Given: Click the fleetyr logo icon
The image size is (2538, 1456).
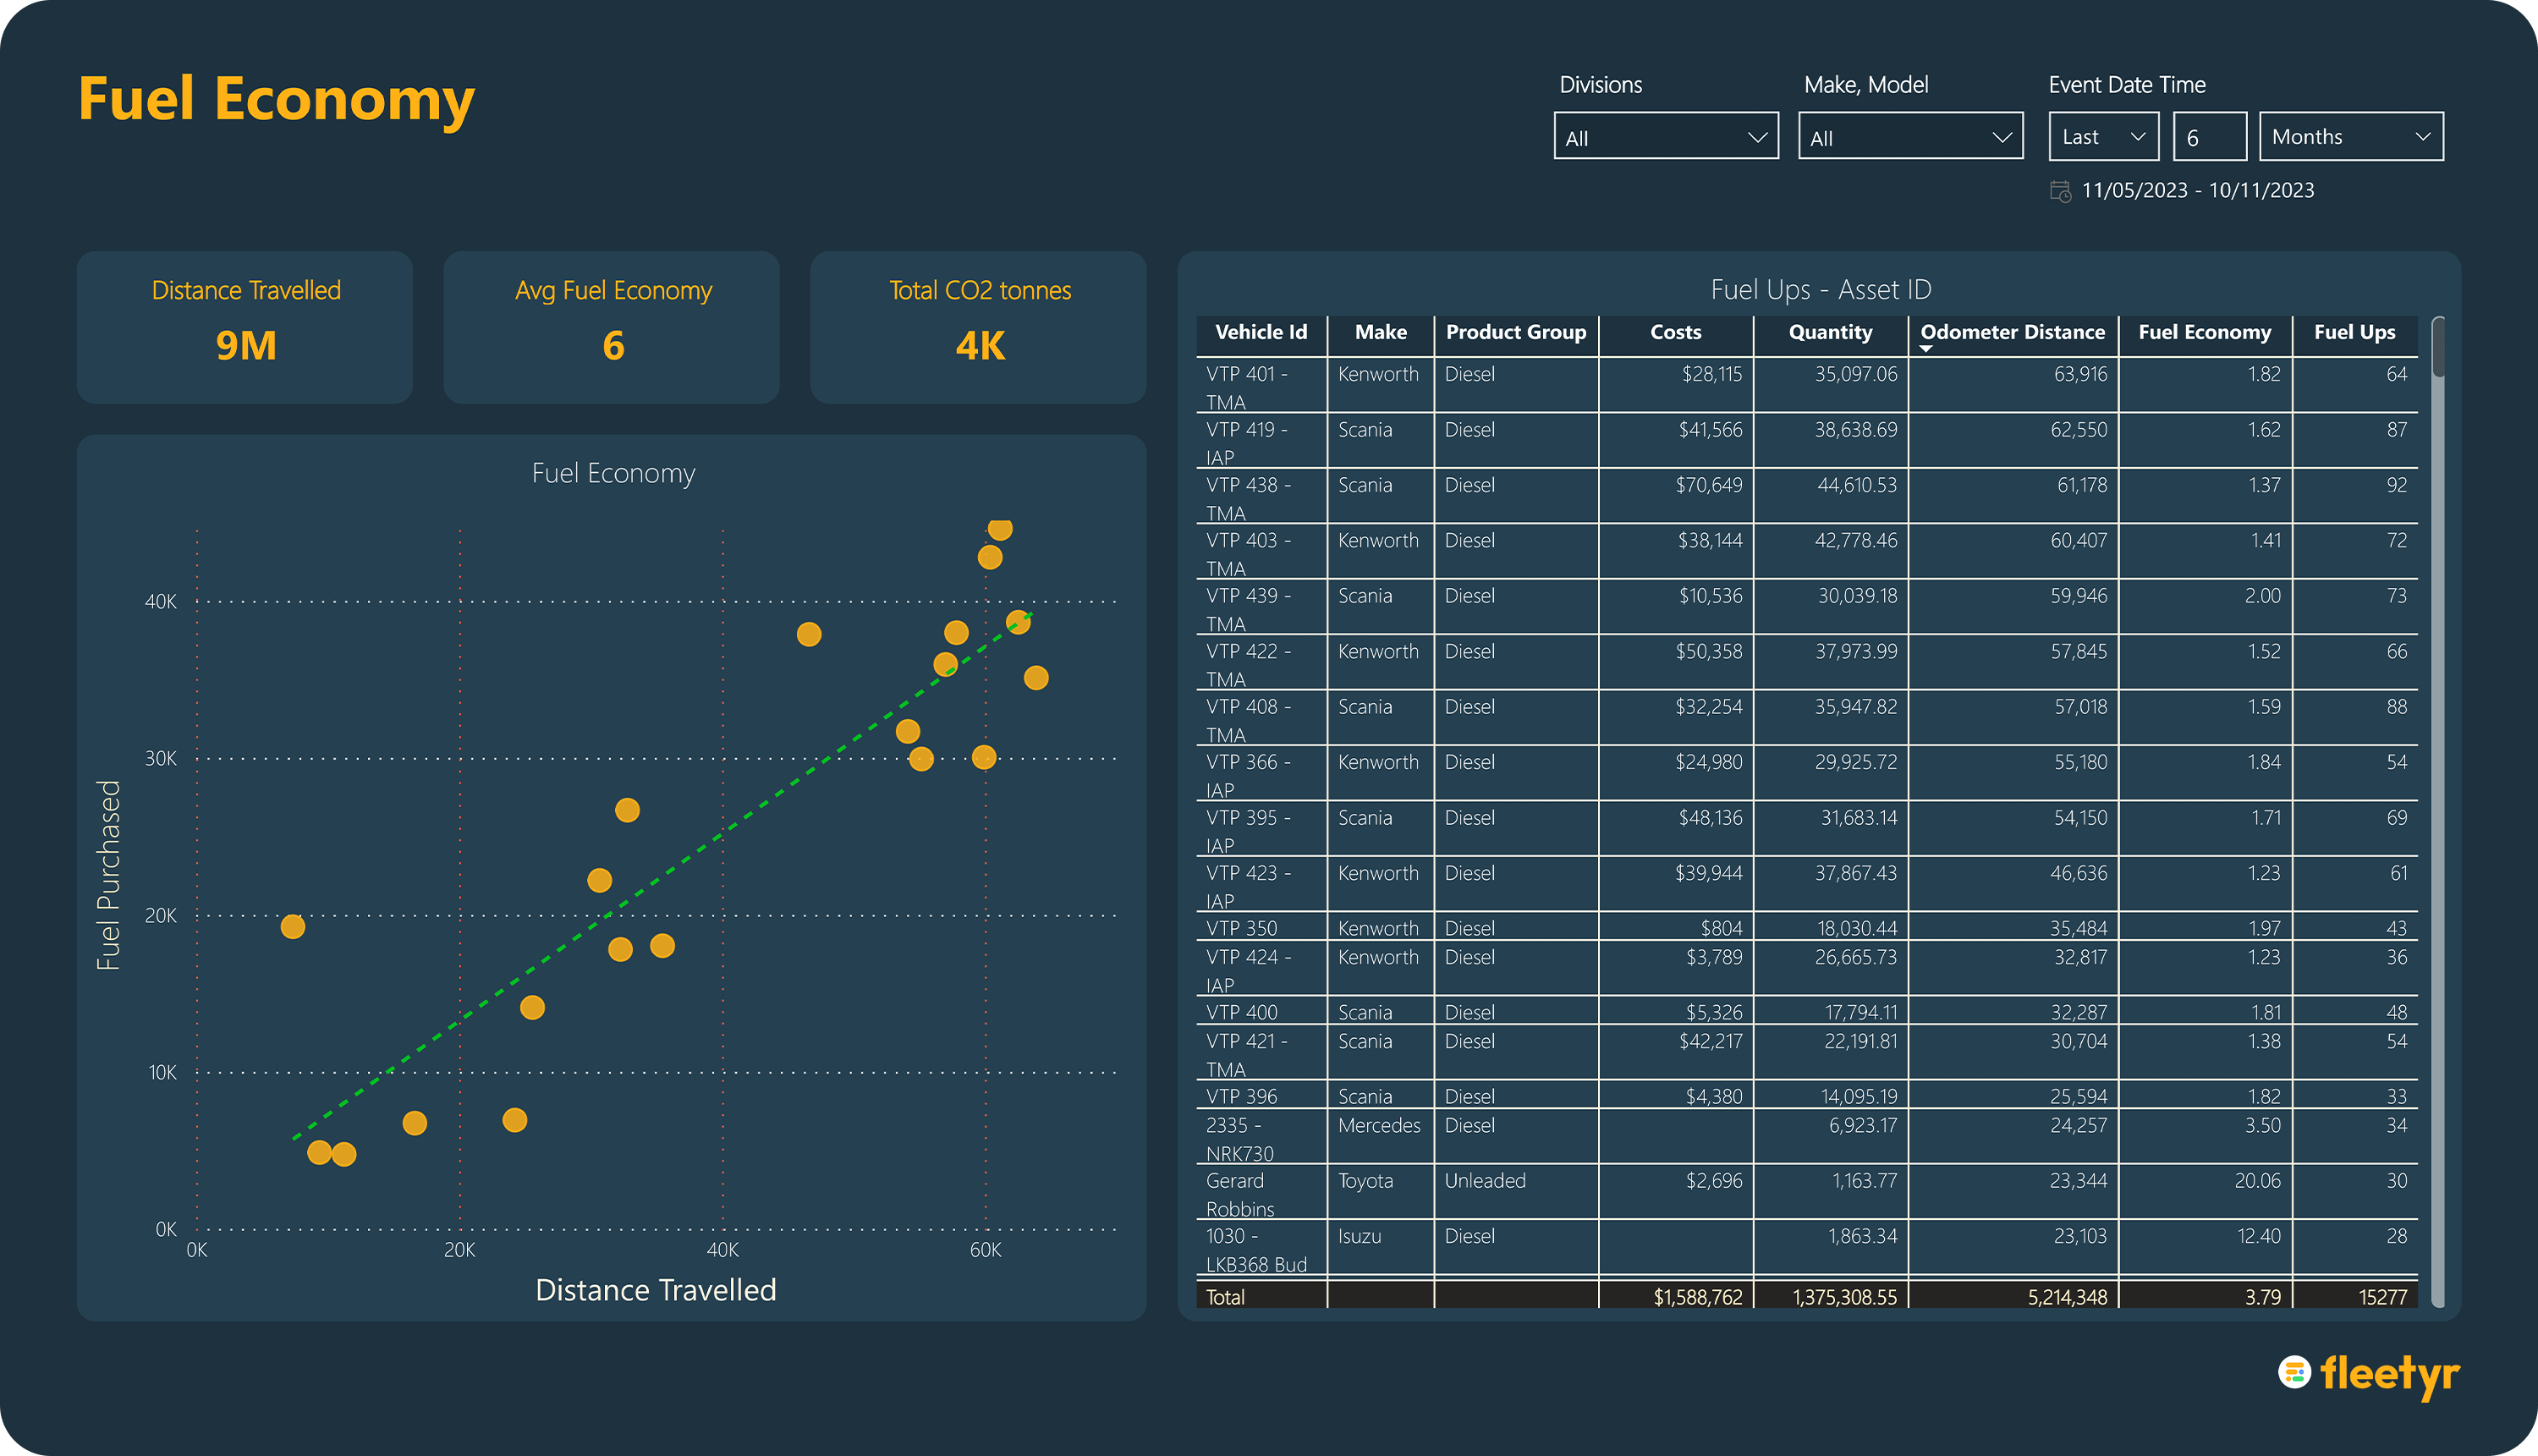Looking at the screenshot, I should coord(2294,1372).
